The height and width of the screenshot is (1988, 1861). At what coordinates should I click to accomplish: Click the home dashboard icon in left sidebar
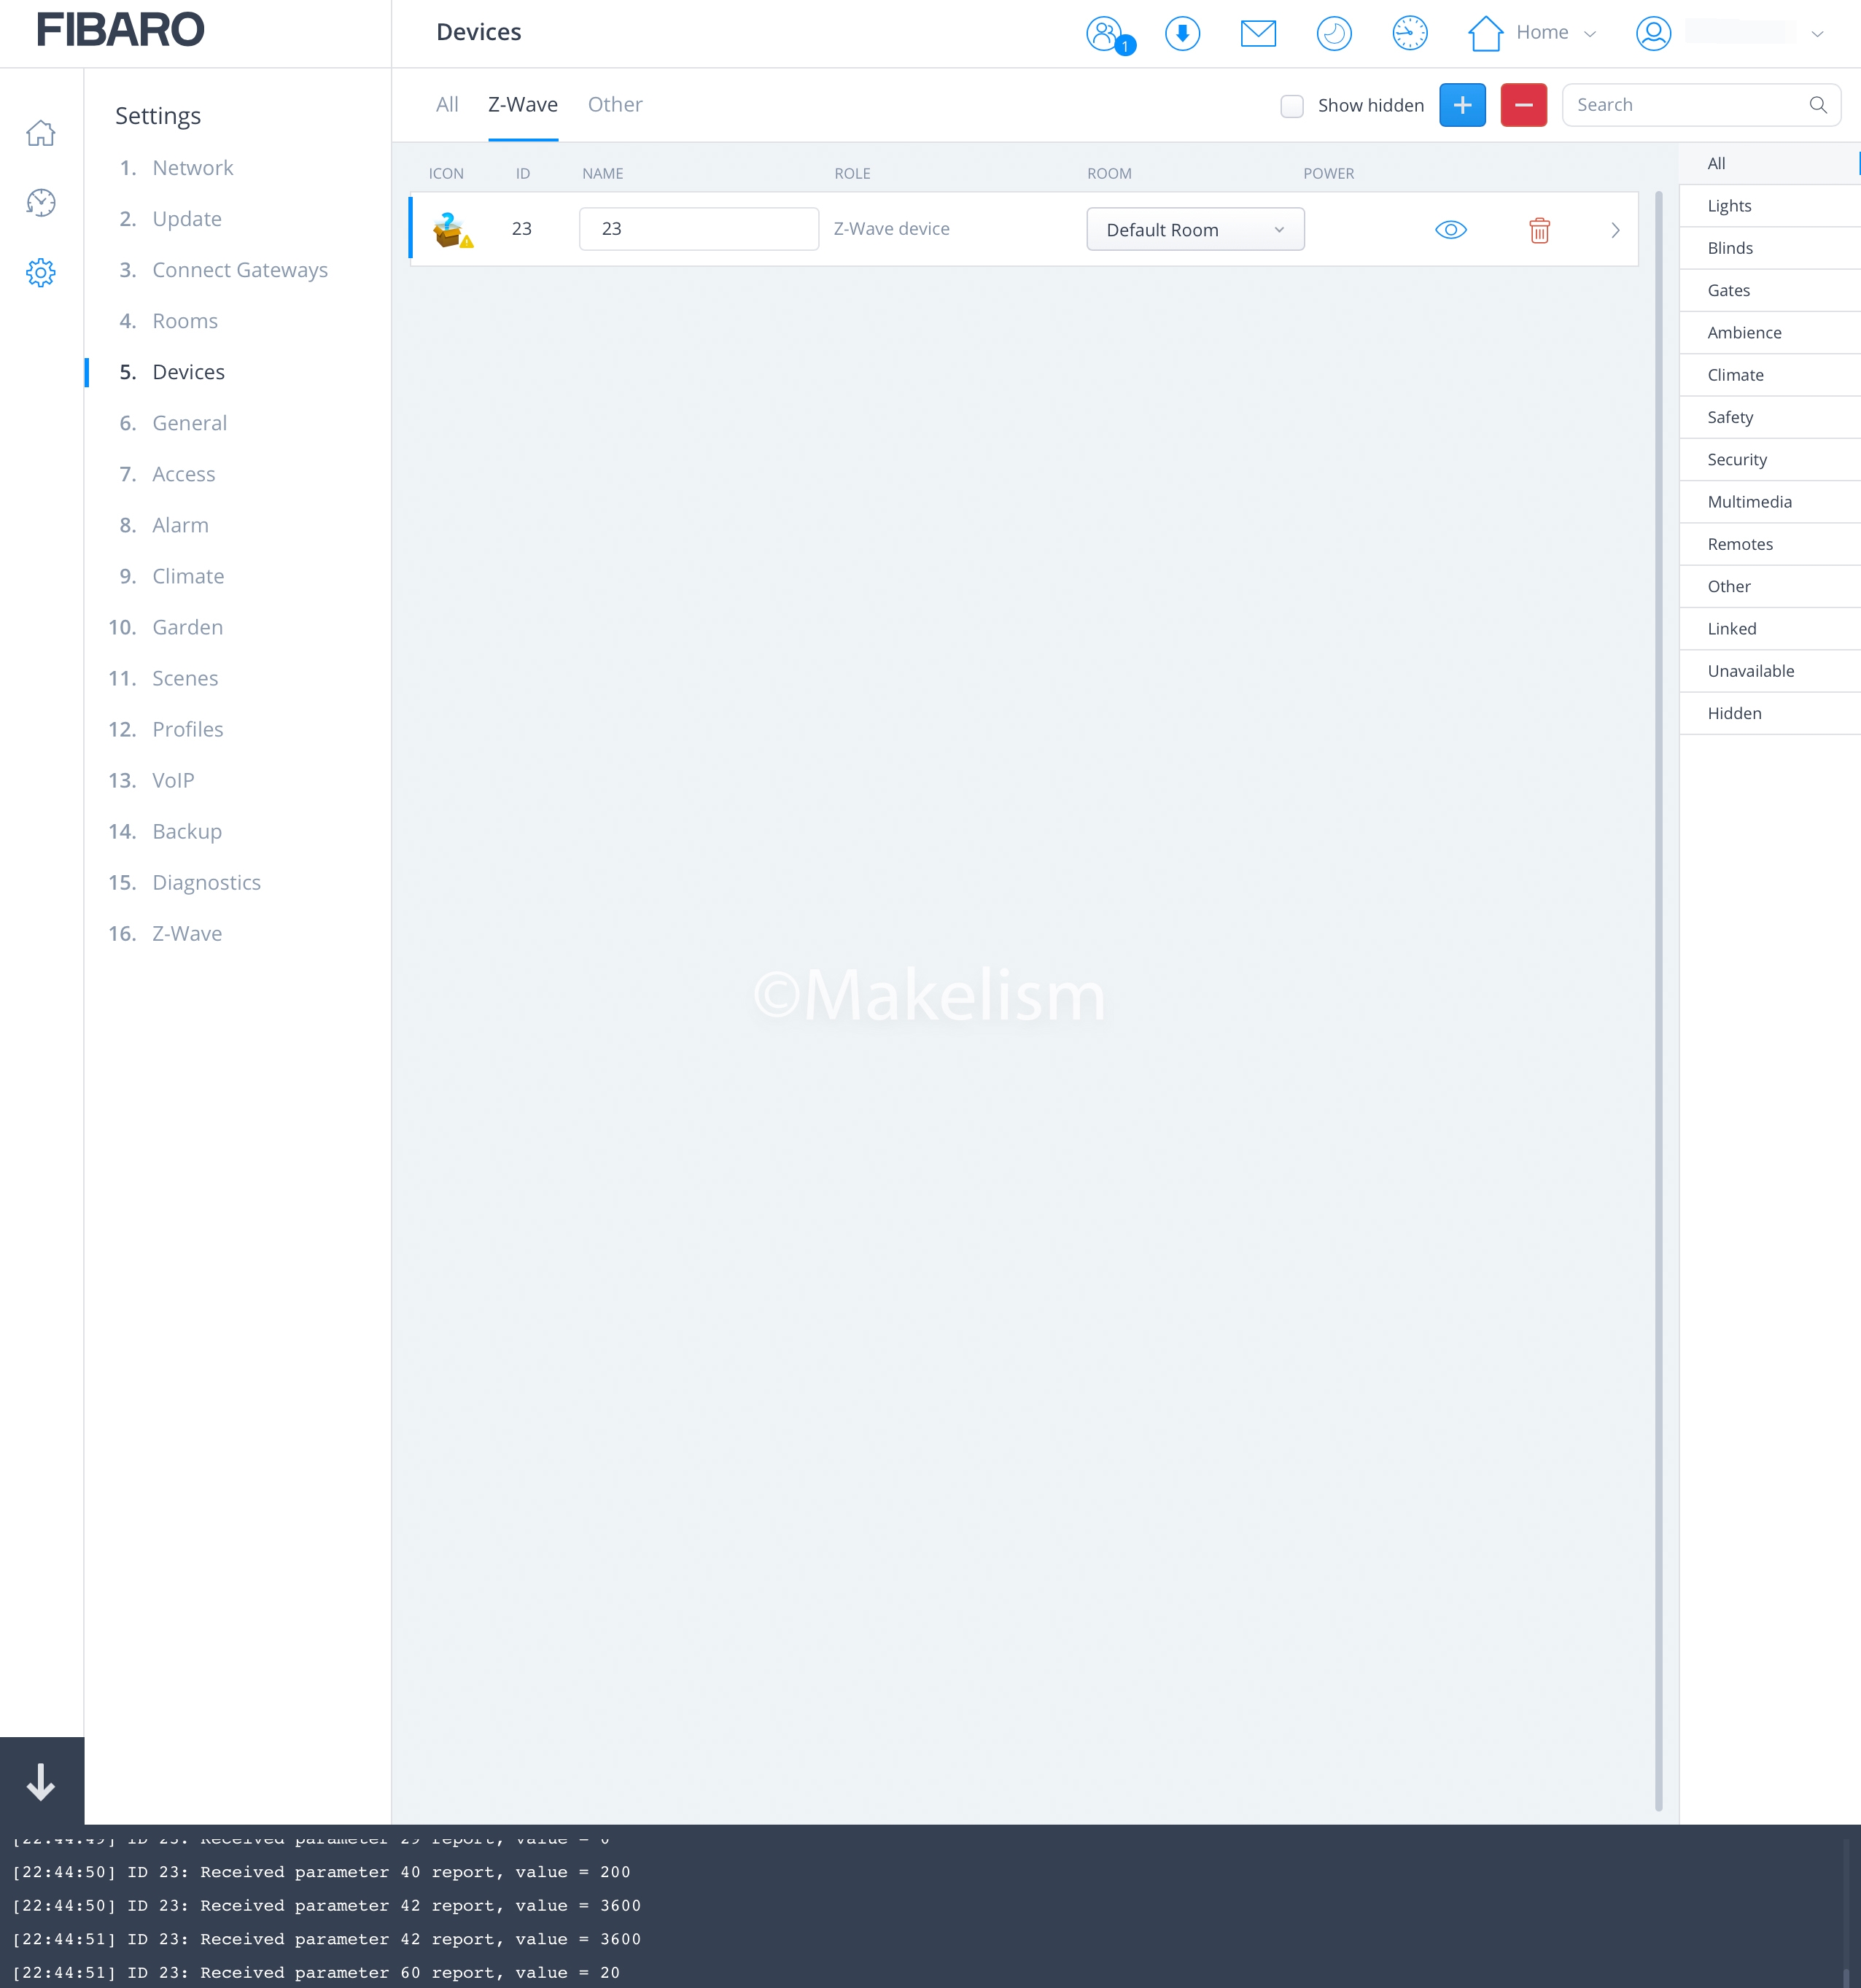coord(41,133)
